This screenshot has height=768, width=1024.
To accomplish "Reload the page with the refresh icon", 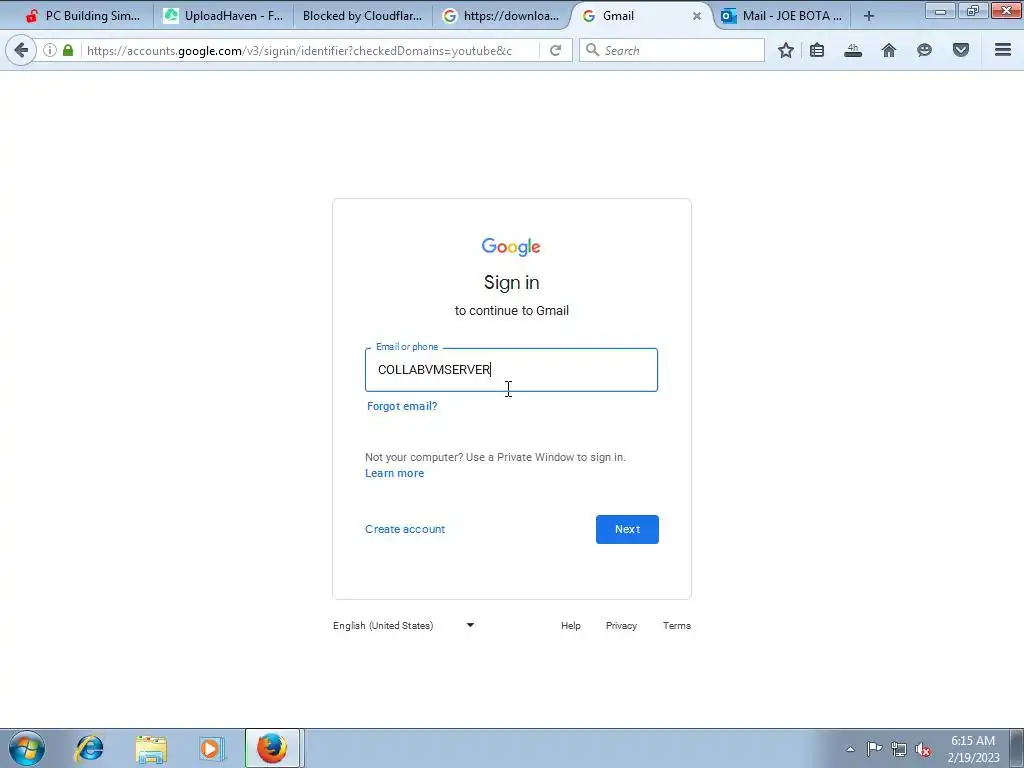I will [556, 50].
